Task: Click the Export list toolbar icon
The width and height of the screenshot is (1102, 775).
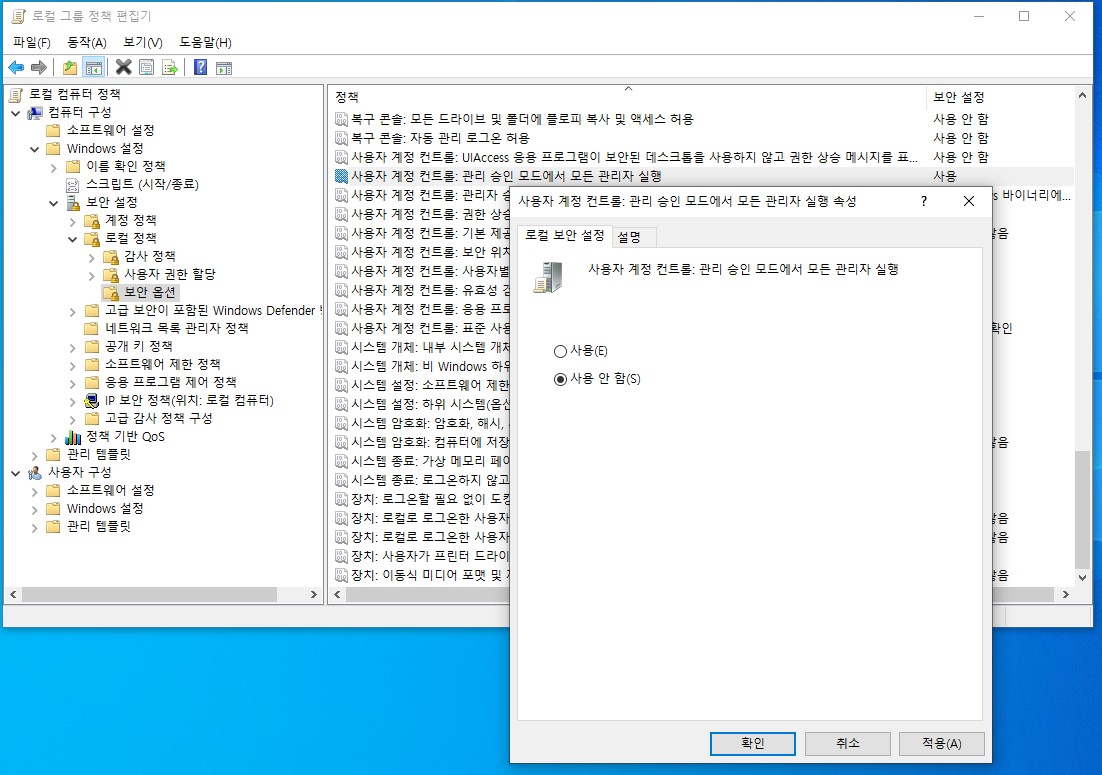Action: pyautogui.click(x=169, y=67)
